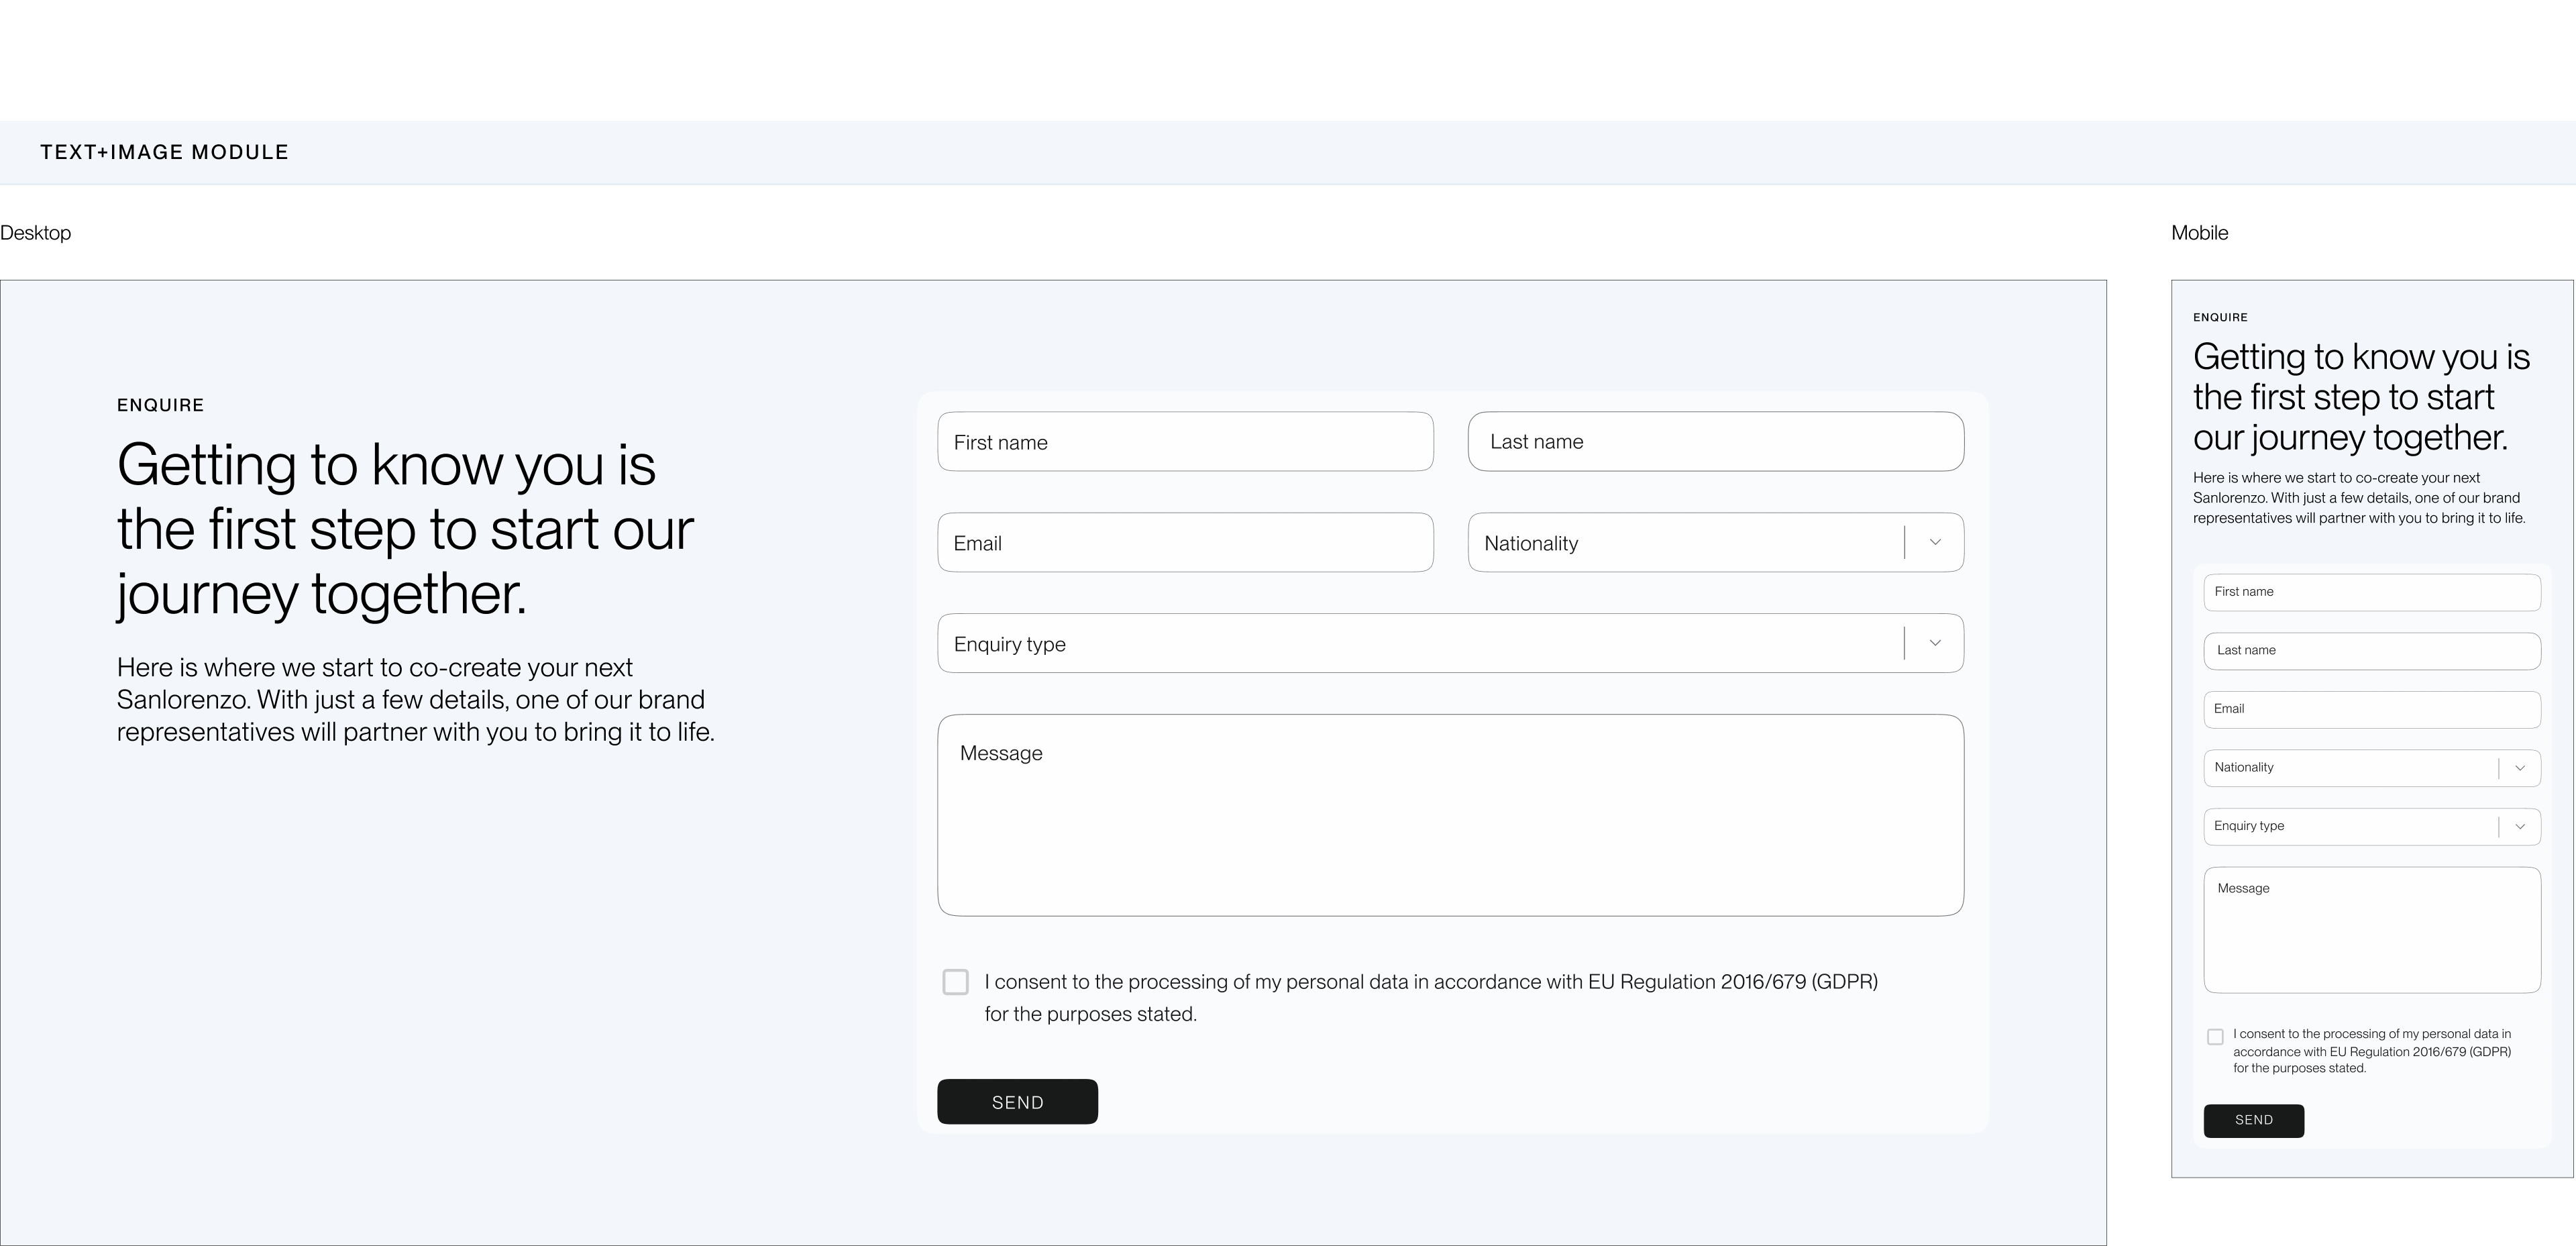
Task: Click the desktop consent text mentioning GDPR
Action: (1431, 997)
